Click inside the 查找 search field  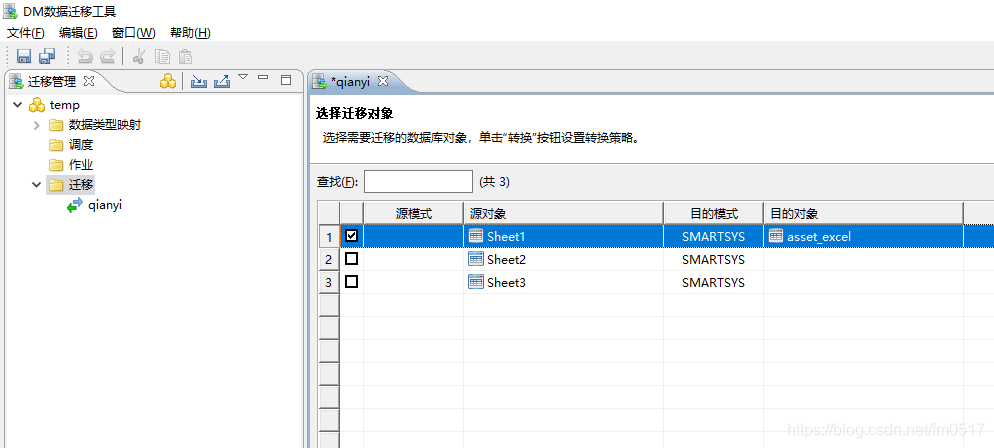tap(418, 181)
